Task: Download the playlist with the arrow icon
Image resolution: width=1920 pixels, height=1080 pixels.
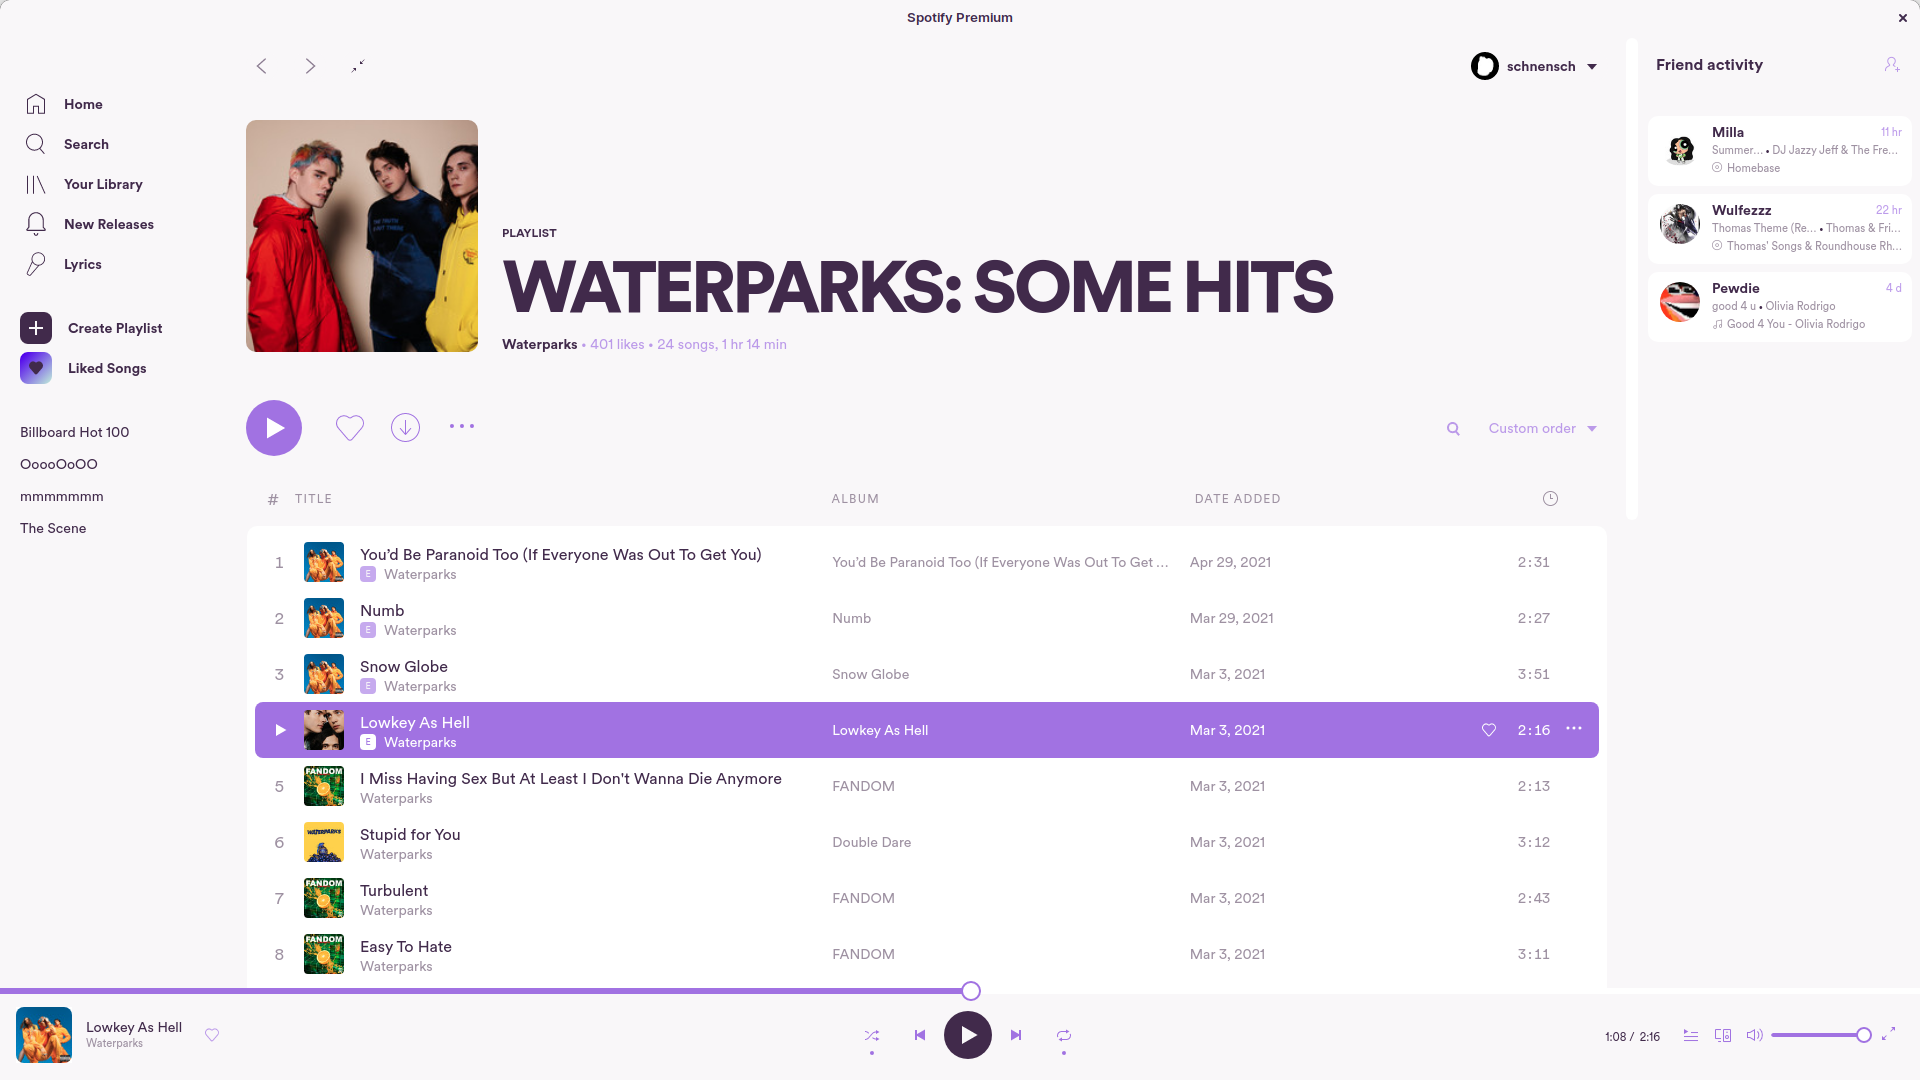Action: 405,428
